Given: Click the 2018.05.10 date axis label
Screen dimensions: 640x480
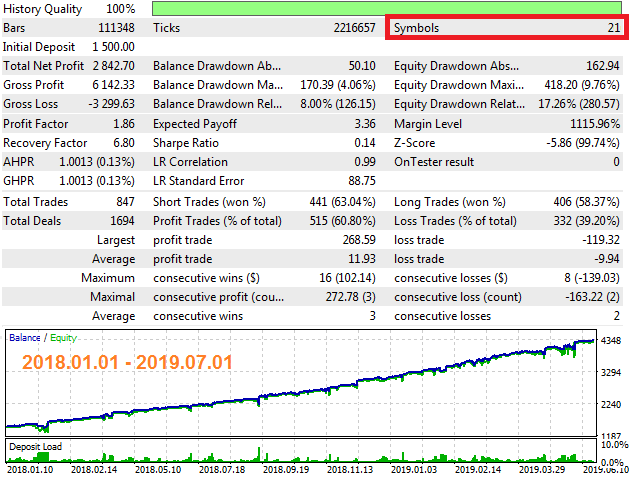Looking at the screenshot, I should (x=158, y=470).
